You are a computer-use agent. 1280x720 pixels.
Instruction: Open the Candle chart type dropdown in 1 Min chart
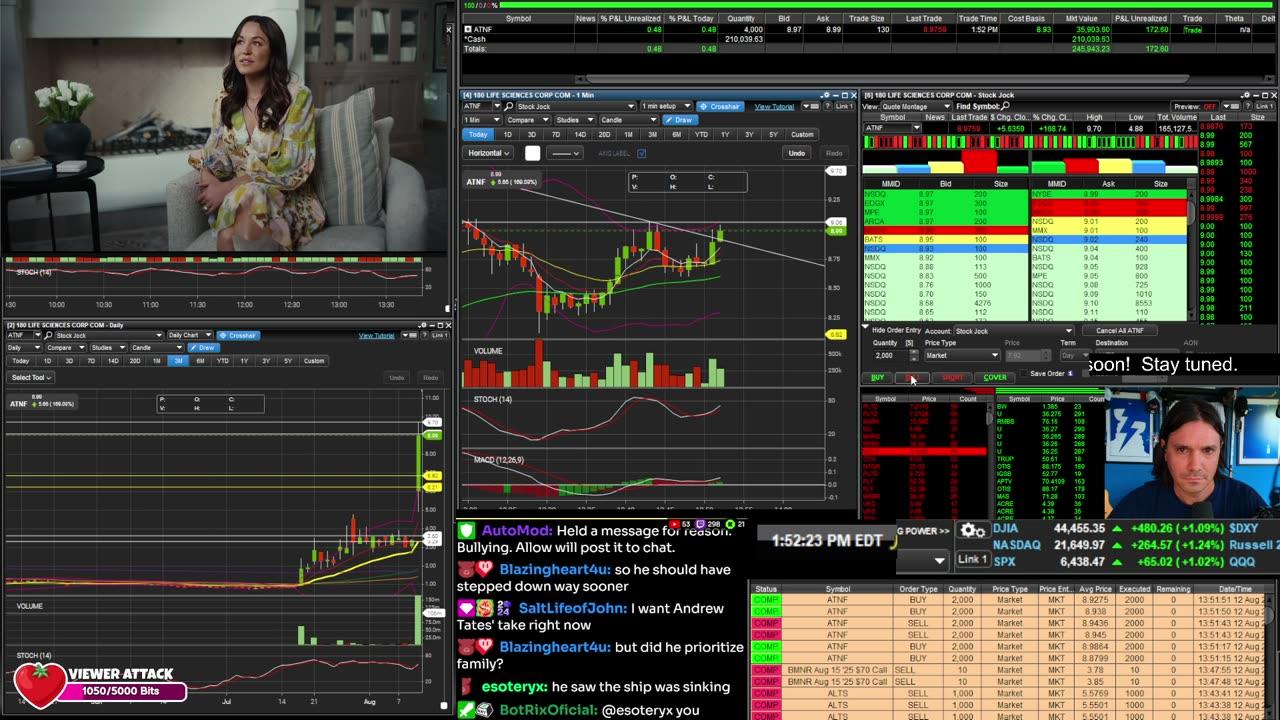coord(630,120)
